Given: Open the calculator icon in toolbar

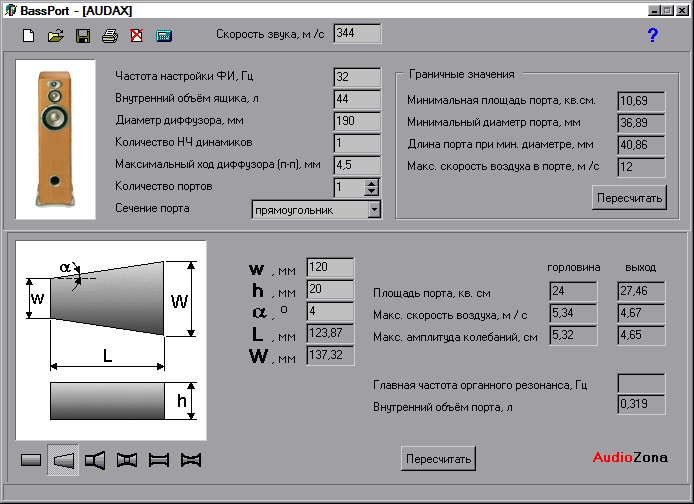Looking at the screenshot, I should coord(164,36).
